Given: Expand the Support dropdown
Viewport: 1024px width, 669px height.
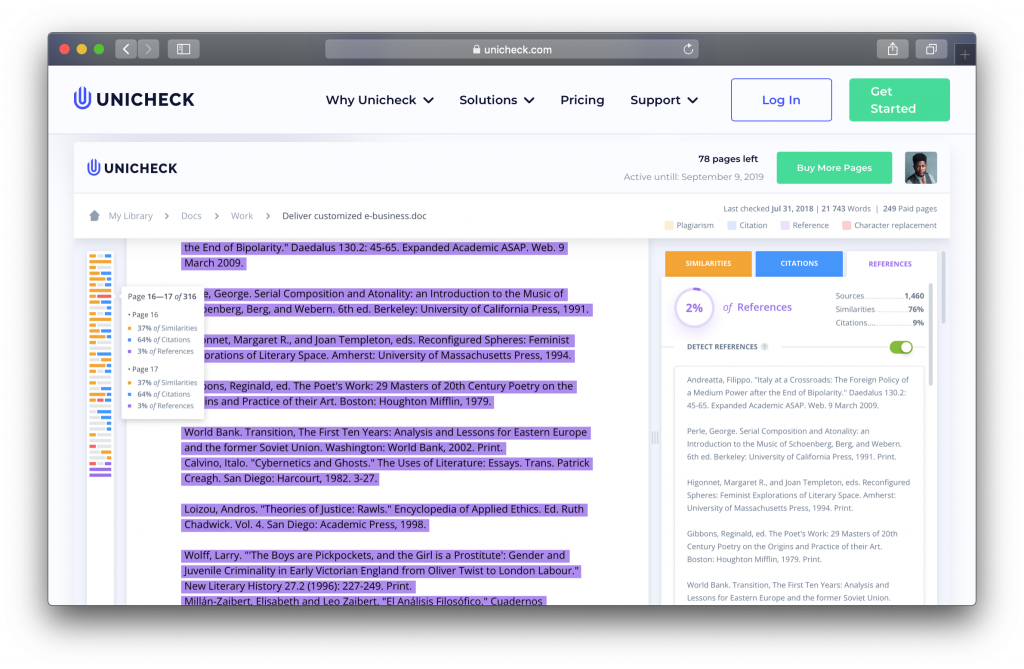Looking at the screenshot, I should 664,100.
